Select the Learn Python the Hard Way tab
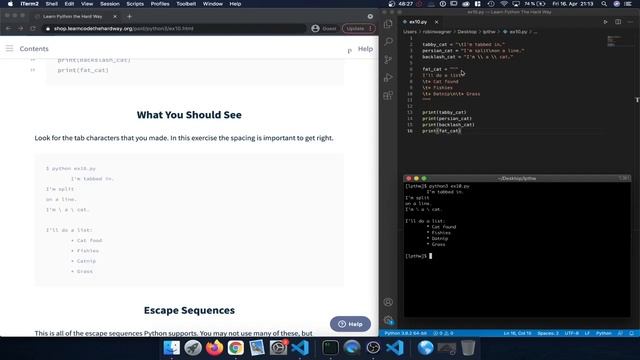640x360 pixels. 73,16
